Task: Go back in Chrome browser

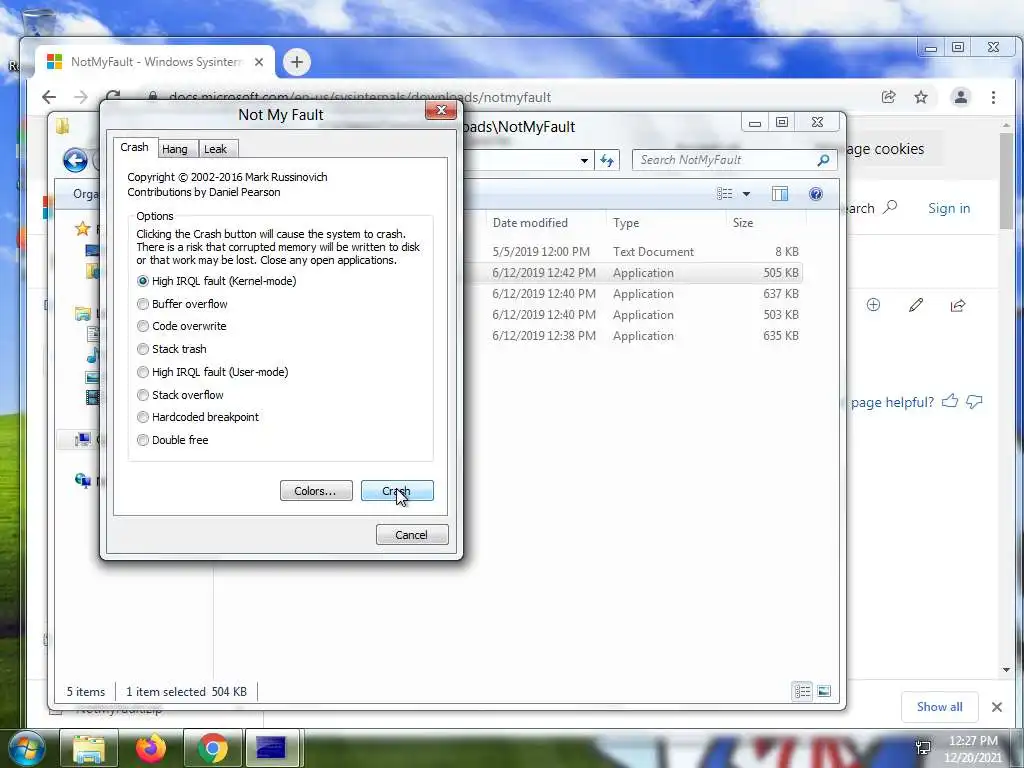Action: coord(49,97)
